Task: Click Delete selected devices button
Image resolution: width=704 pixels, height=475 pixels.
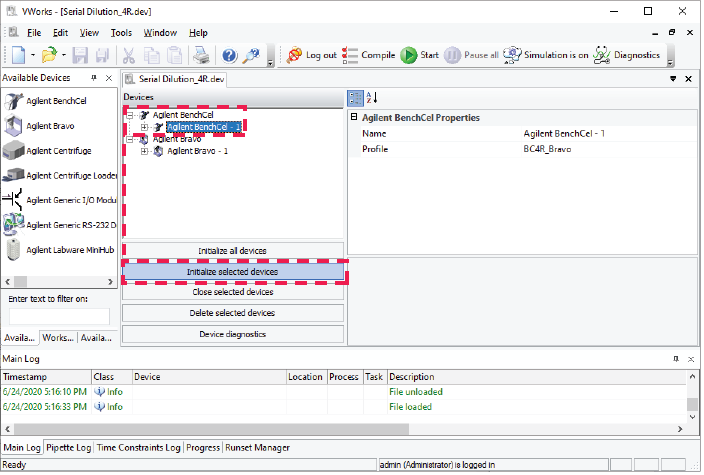Action: [233, 313]
